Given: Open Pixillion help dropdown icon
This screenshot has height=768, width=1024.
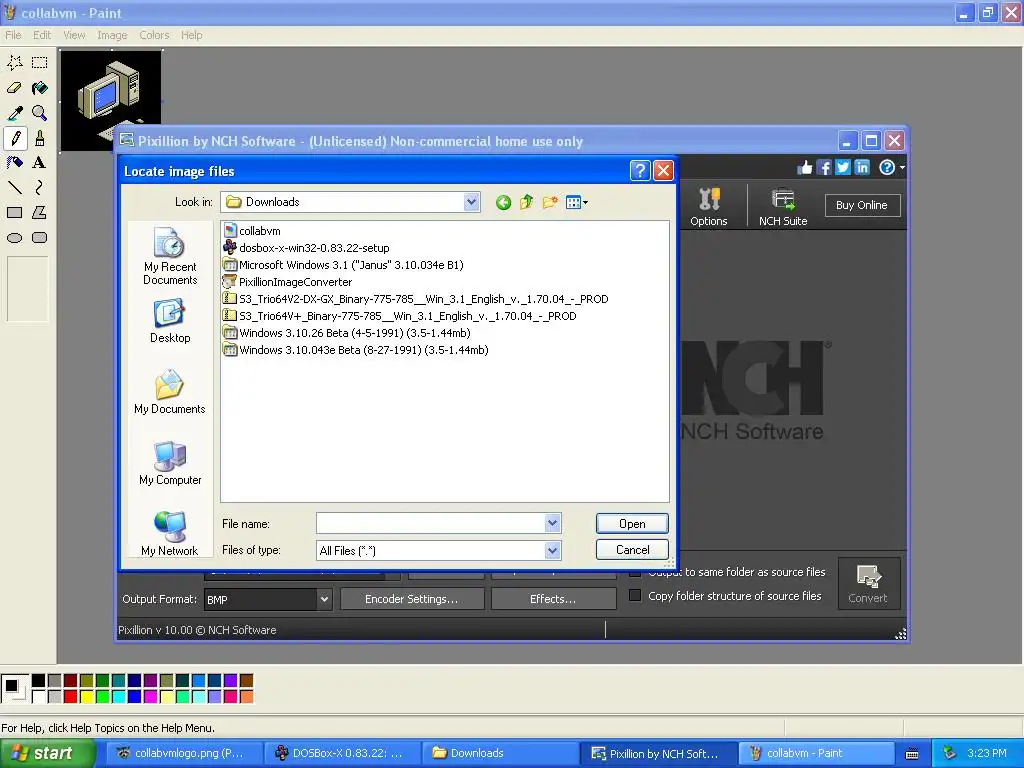Looking at the screenshot, I should (x=891, y=168).
